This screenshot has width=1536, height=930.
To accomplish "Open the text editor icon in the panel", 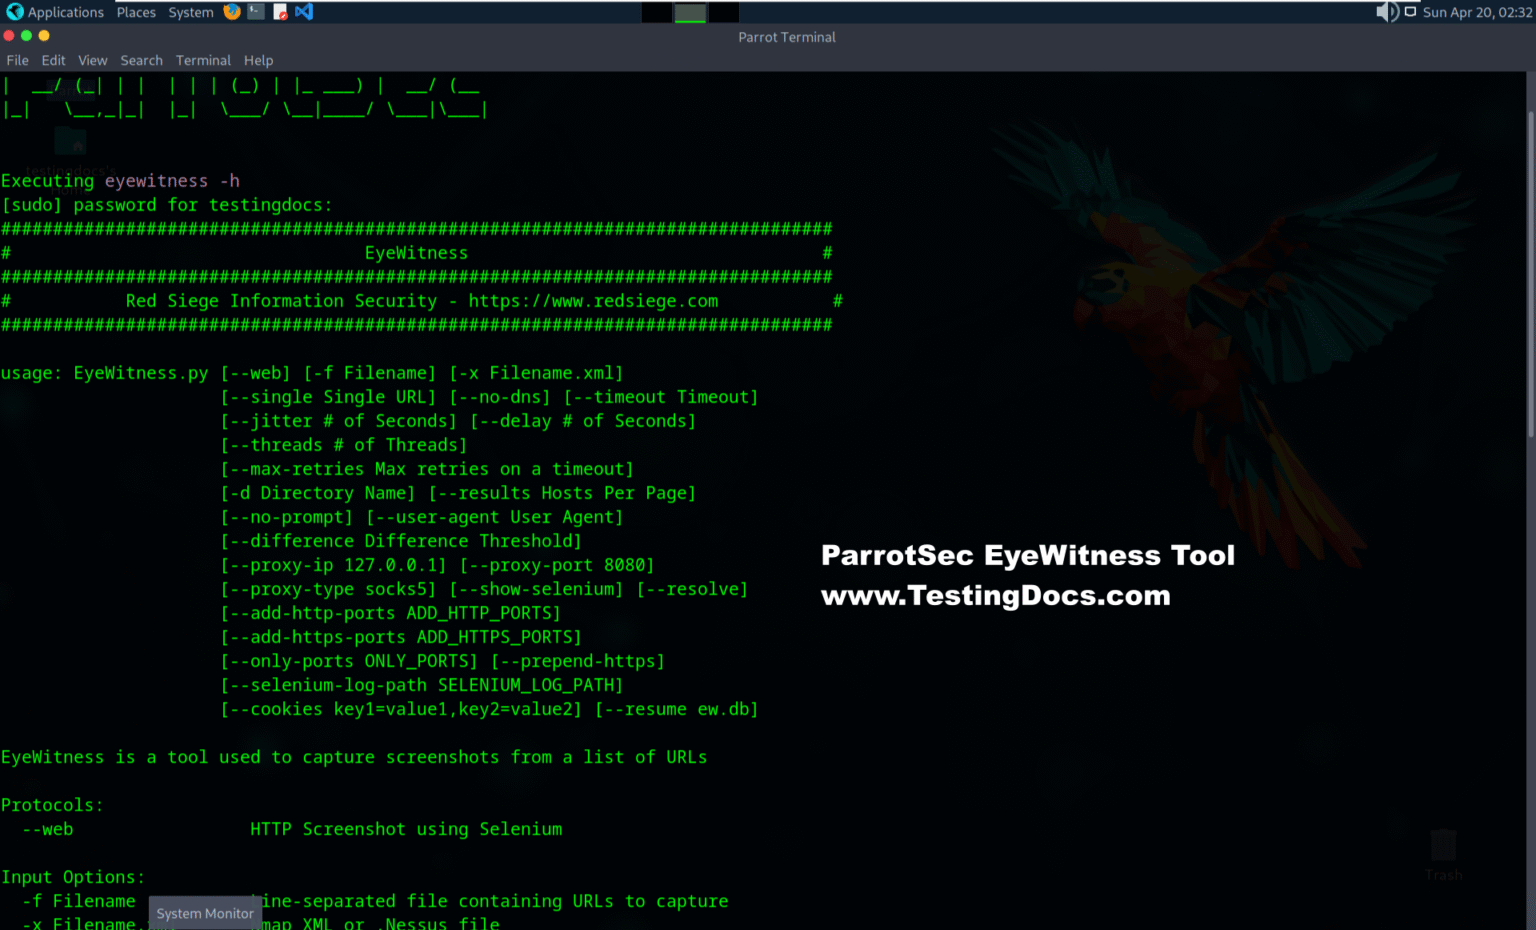I will pos(282,12).
